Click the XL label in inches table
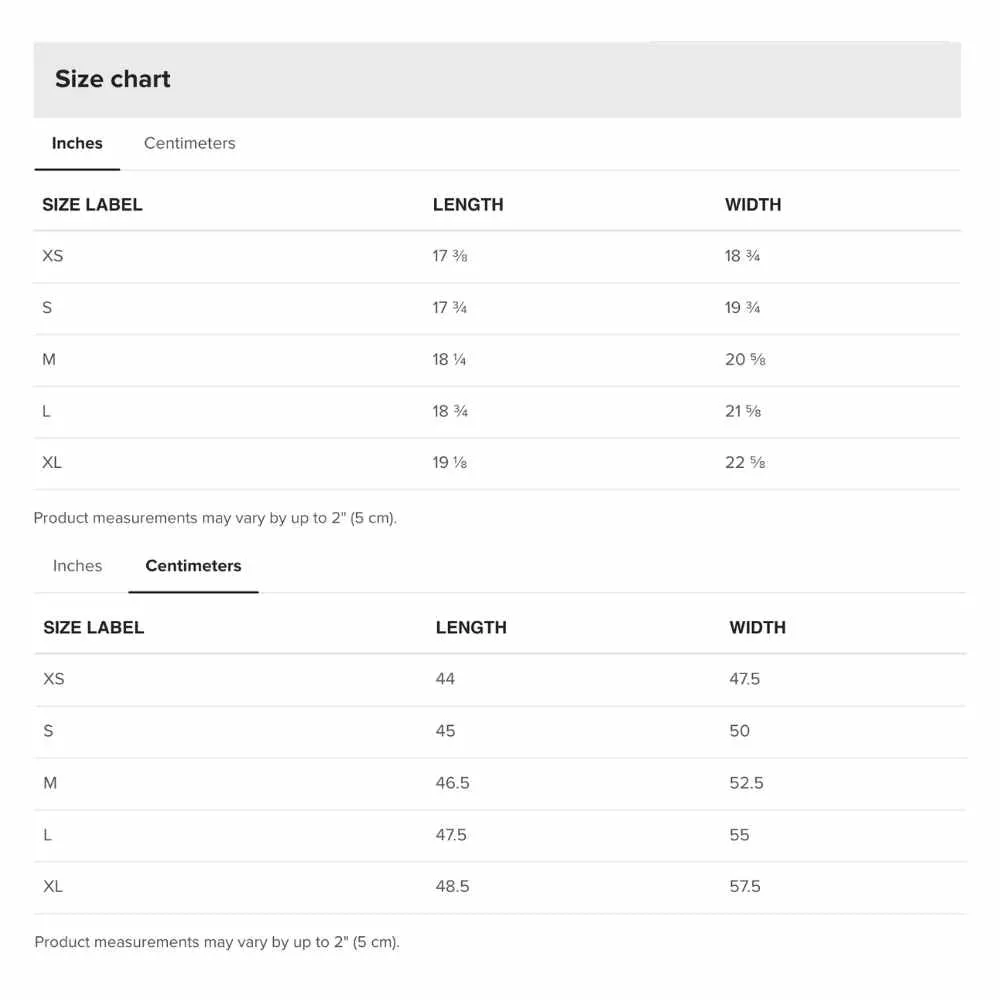The width and height of the screenshot is (1000, 1000). click(52, 463)
